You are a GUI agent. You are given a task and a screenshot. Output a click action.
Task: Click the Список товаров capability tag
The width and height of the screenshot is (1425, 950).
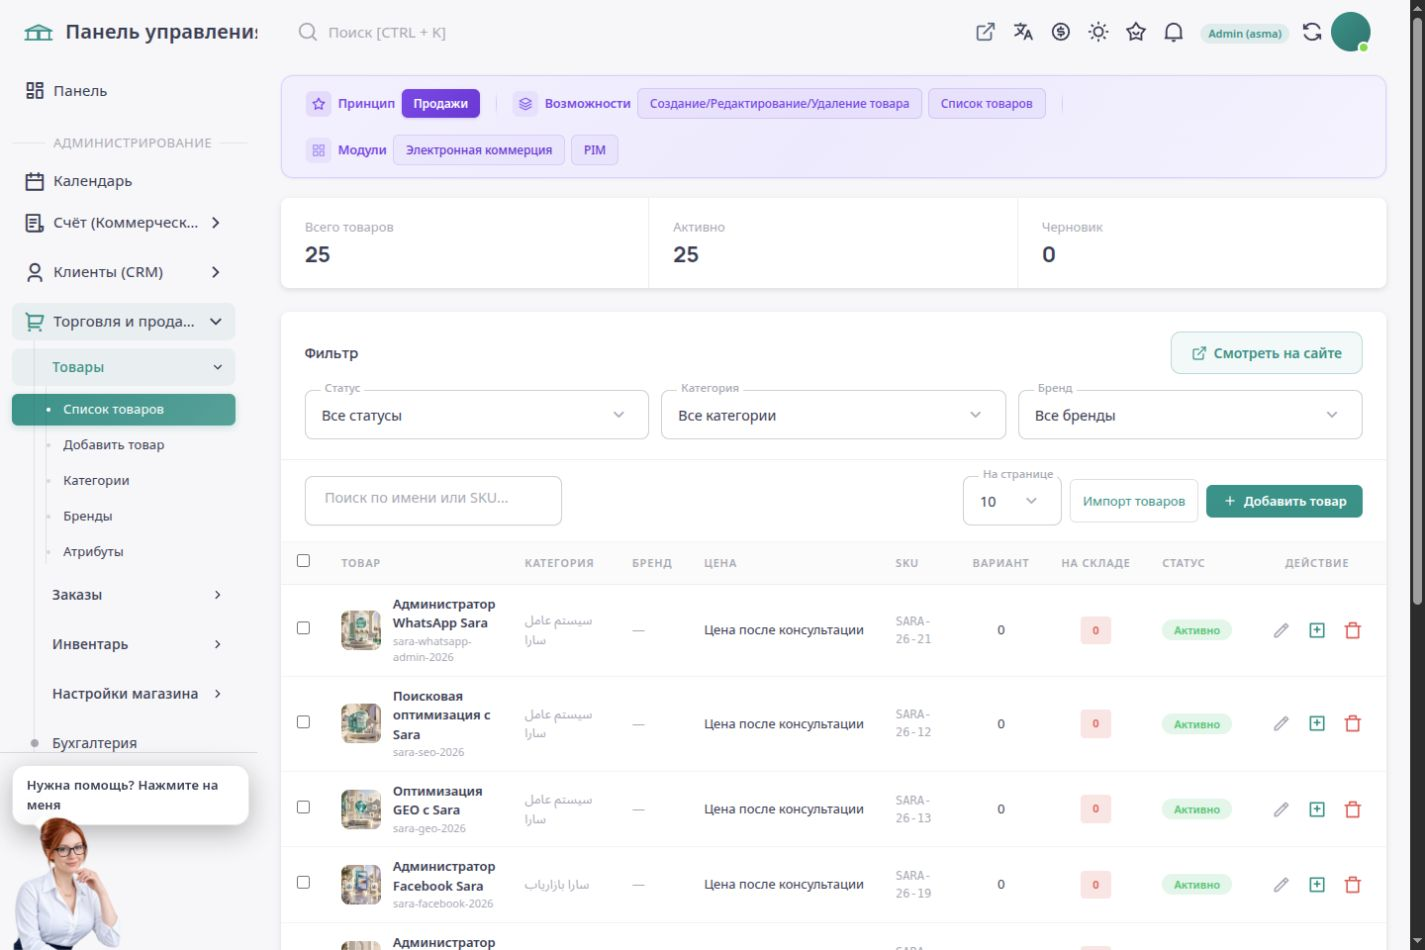(987, 103)
